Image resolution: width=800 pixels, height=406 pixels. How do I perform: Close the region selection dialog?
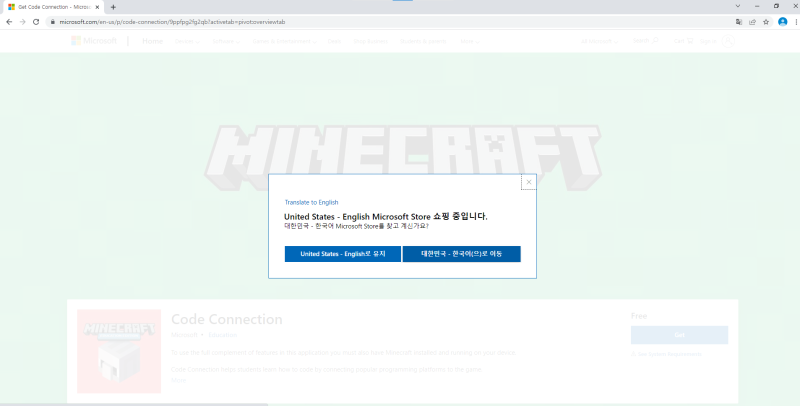(529, 182)
